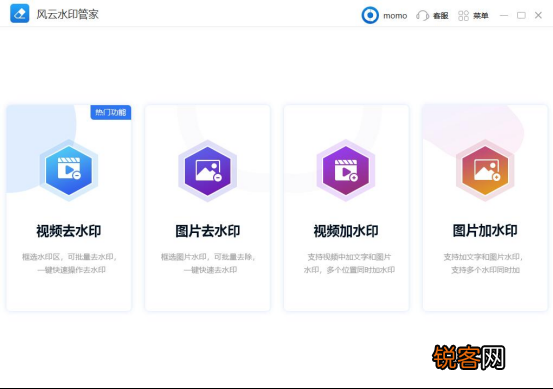This screenshot has height=389, width=553.
Task: Click the 风云水印管家 title text
Action: click(67, 14)
